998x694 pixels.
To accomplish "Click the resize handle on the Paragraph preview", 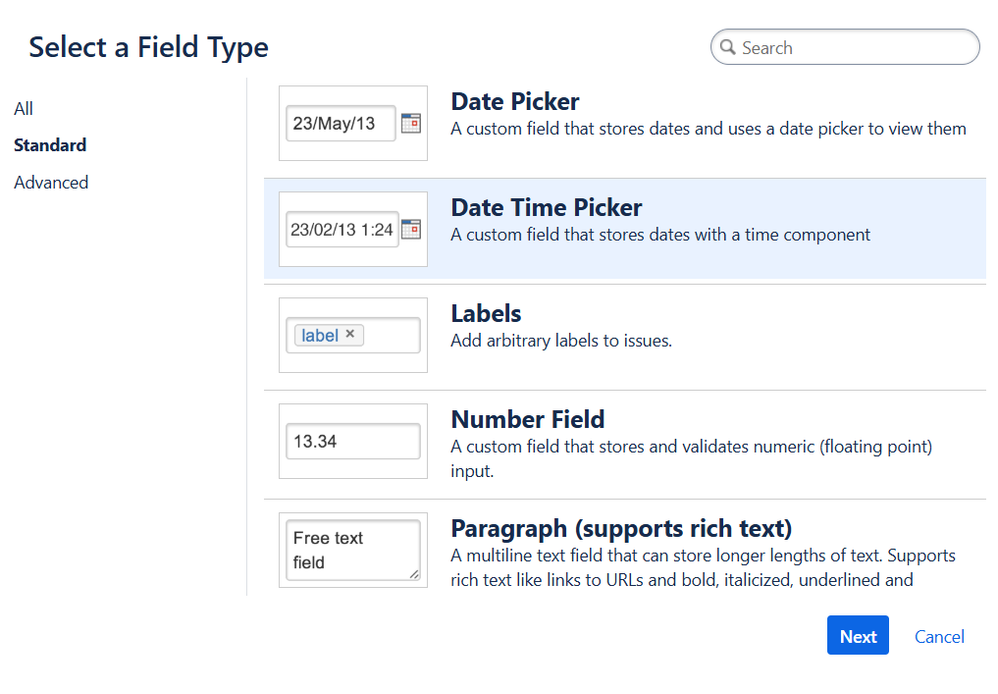I will click(413, 572).
